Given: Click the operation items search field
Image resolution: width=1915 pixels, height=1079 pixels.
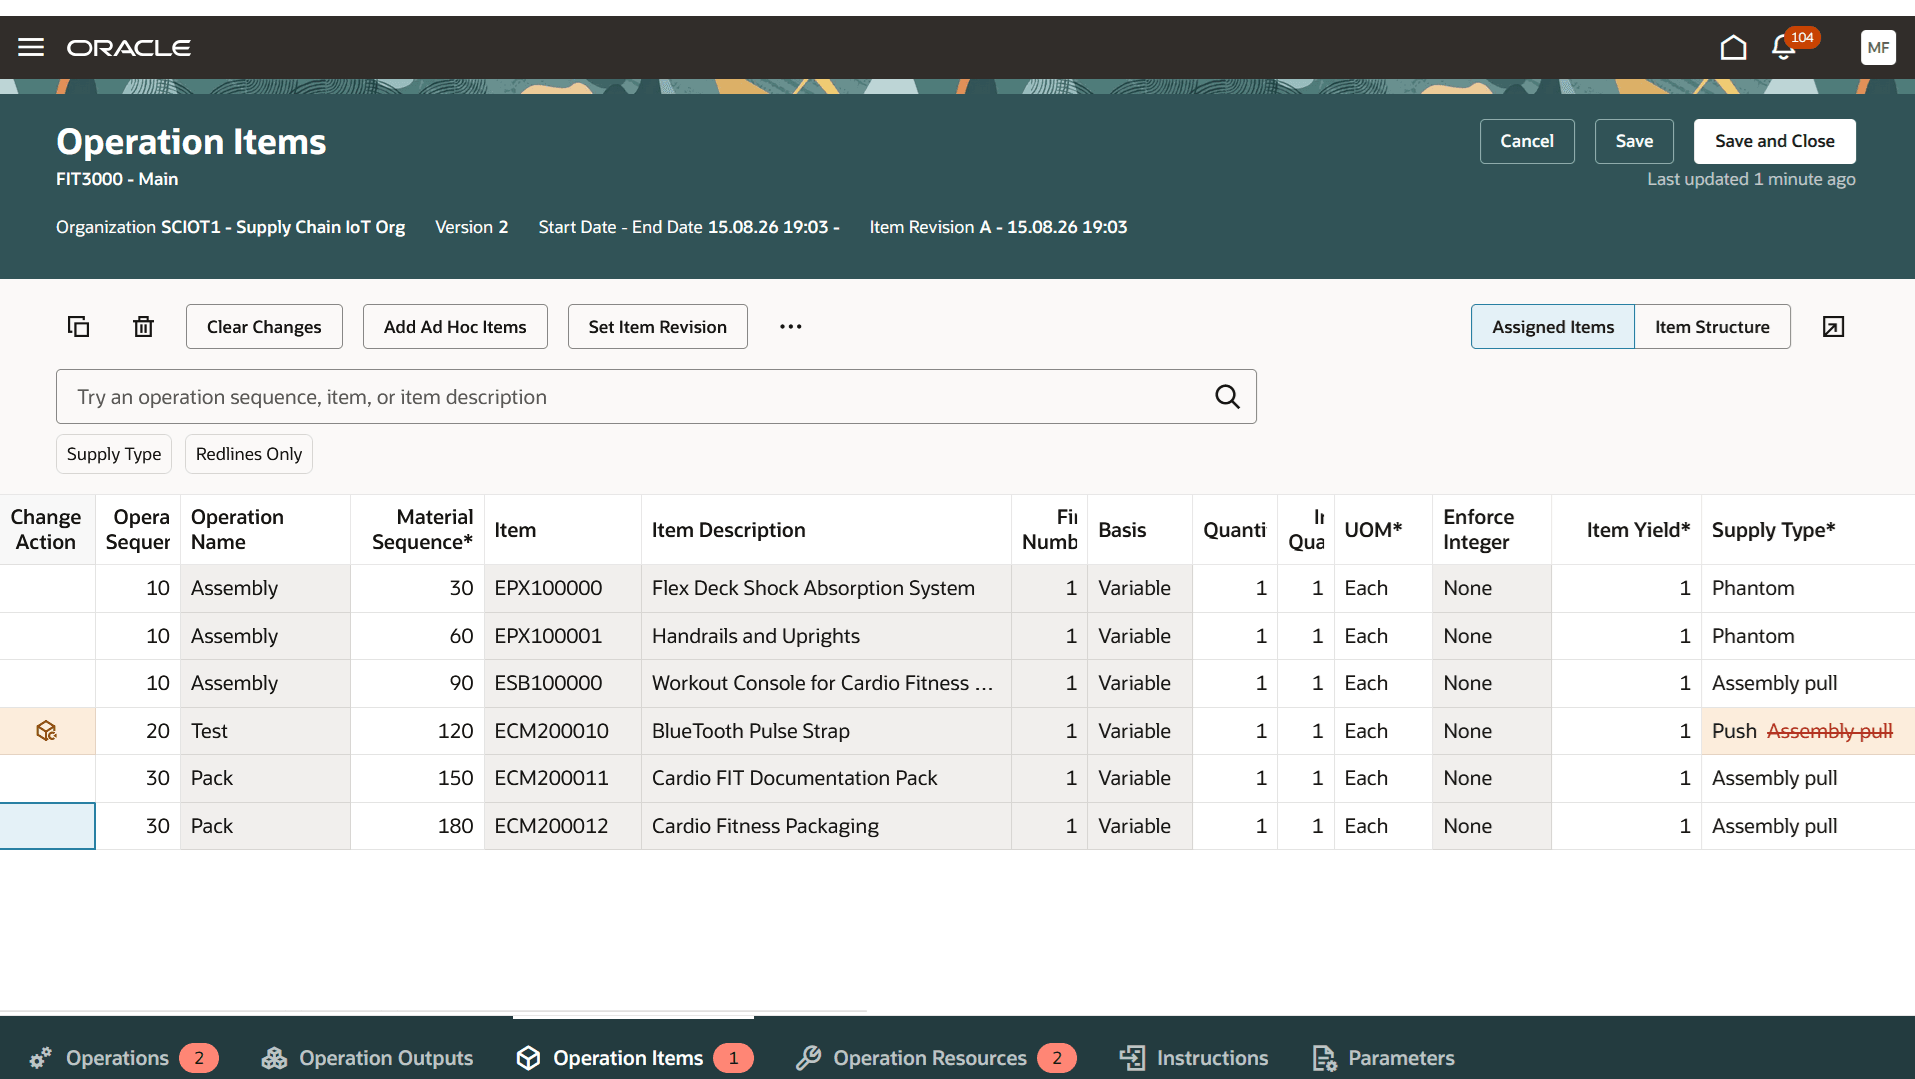Looking at the screenshot, I should click(656, 397).
